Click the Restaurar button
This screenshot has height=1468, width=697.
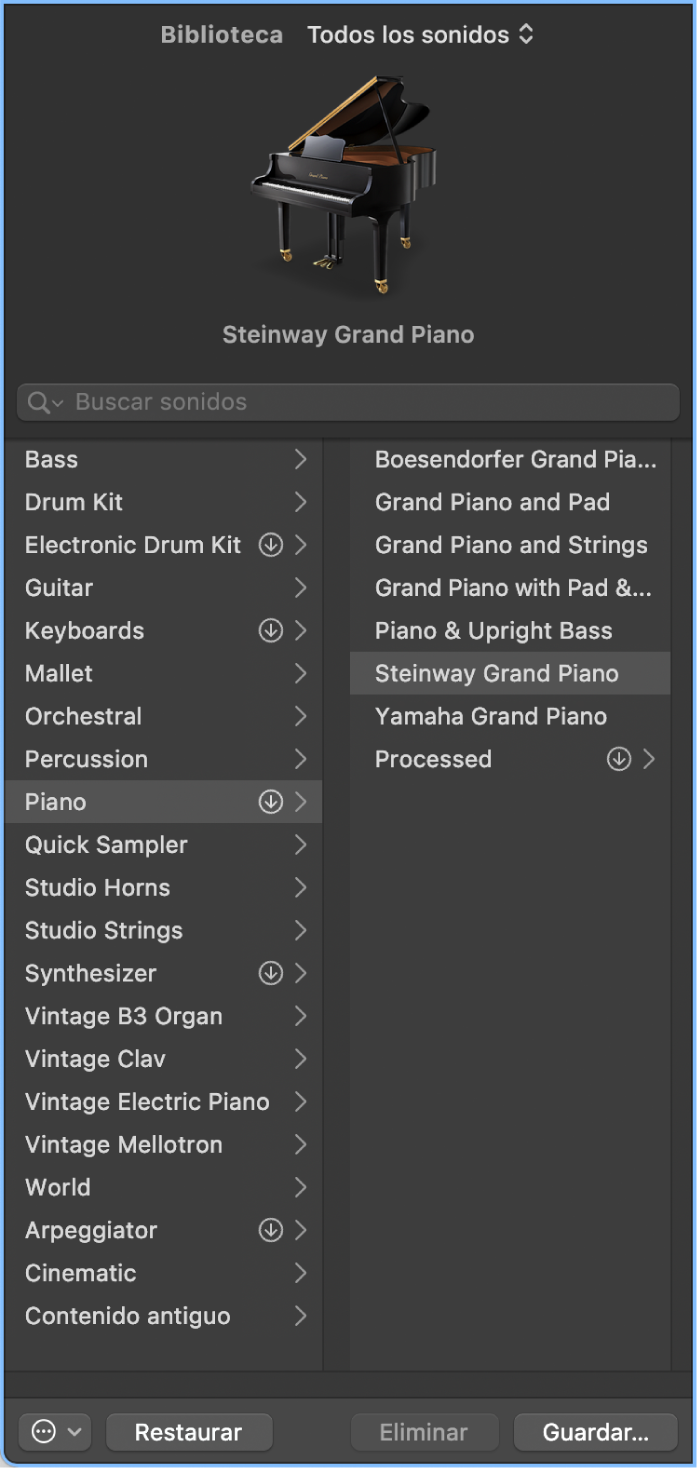[x=188, y=1432]
